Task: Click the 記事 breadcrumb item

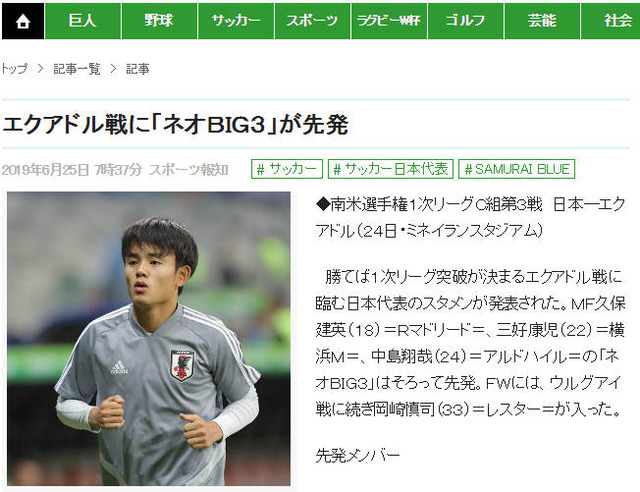Action: point(138,69)
